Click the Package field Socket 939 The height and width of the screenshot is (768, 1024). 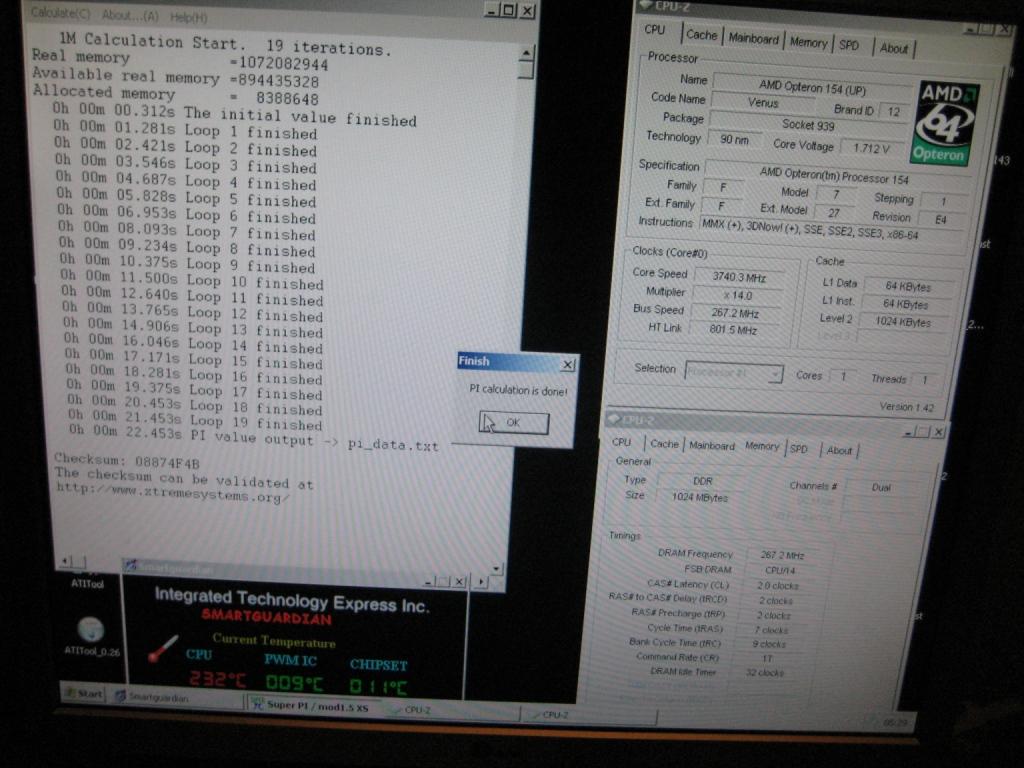[x=807, y=124]
